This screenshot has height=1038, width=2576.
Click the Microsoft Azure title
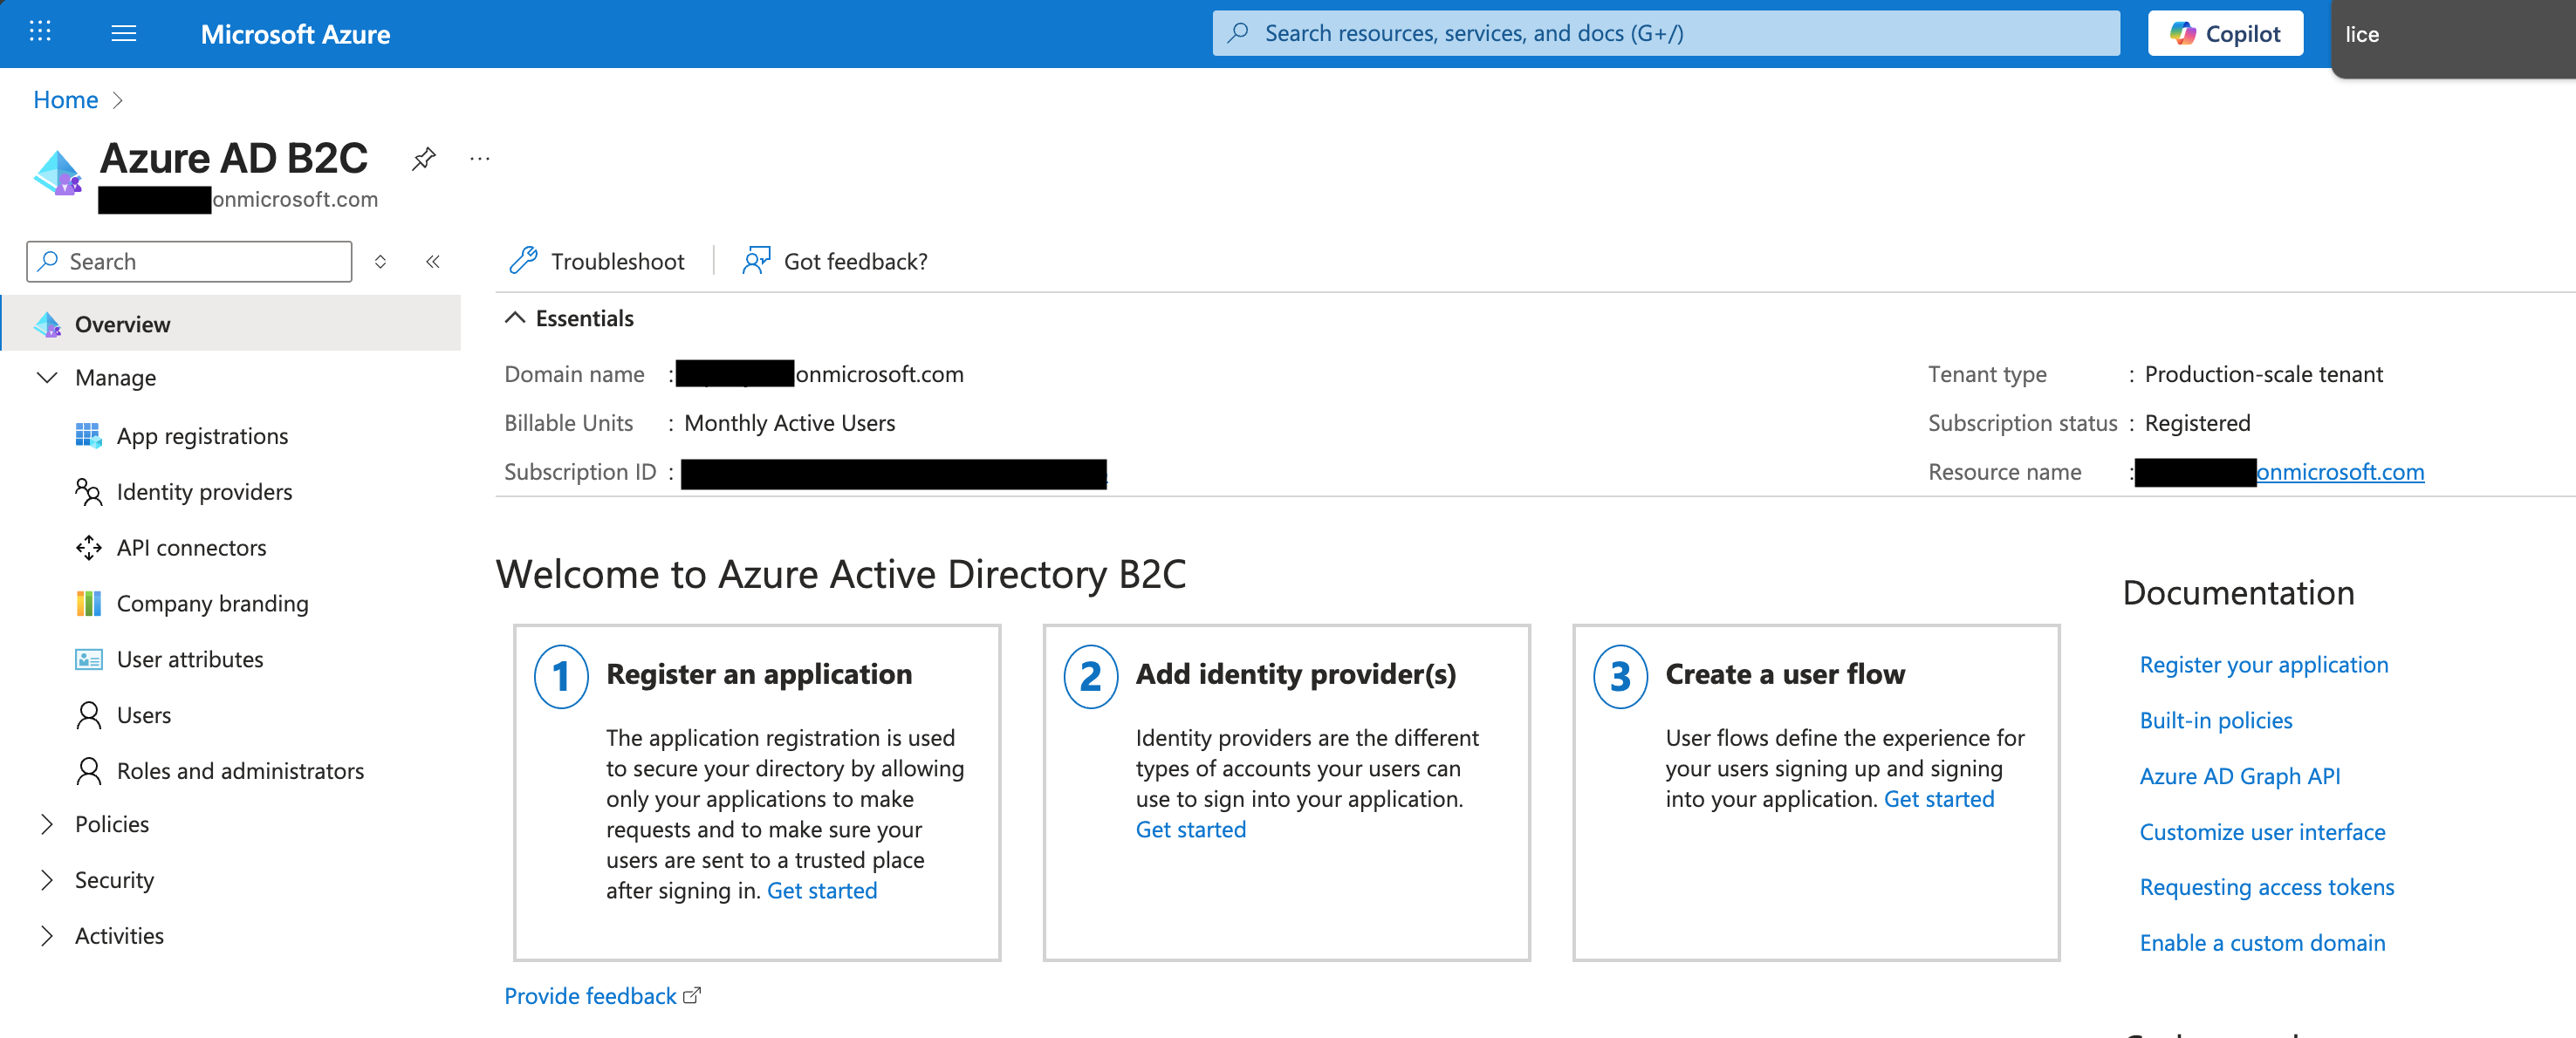point(295,34)
